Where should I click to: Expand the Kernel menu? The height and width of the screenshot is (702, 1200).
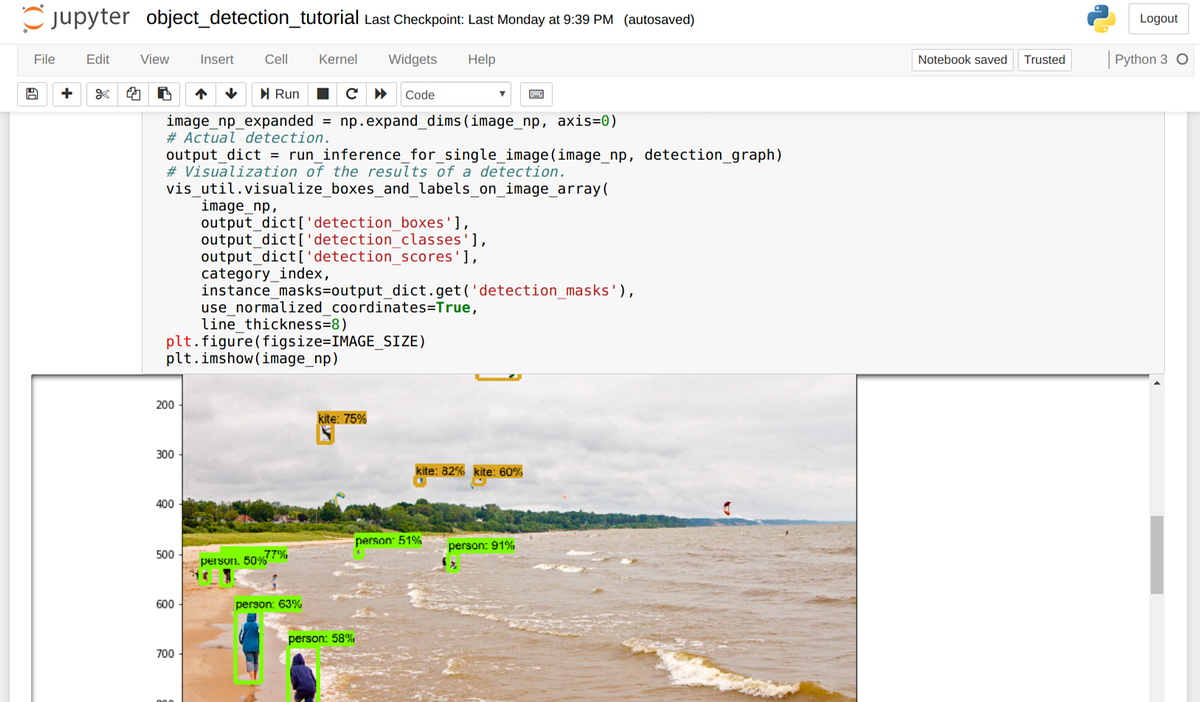pos(337,59)
